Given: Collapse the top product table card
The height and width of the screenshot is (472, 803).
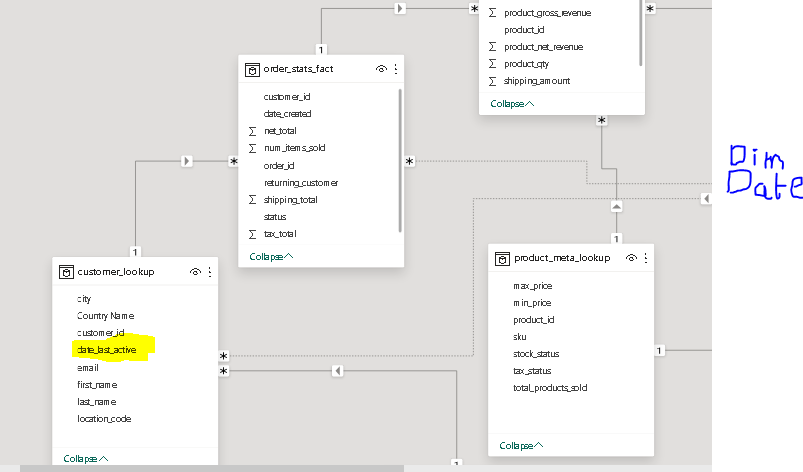Looking at the screenshot, I should pos(512,104).
